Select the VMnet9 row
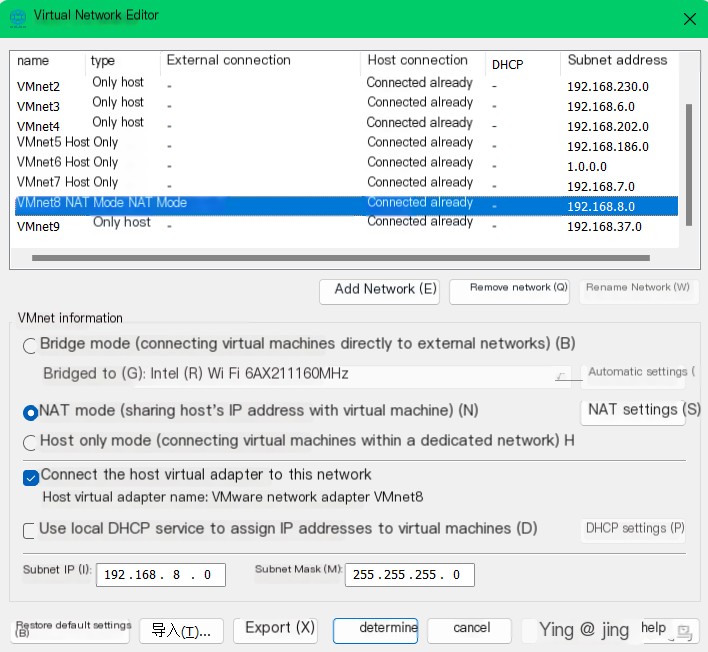The image size is (708, 652). (x=346, y=224)
